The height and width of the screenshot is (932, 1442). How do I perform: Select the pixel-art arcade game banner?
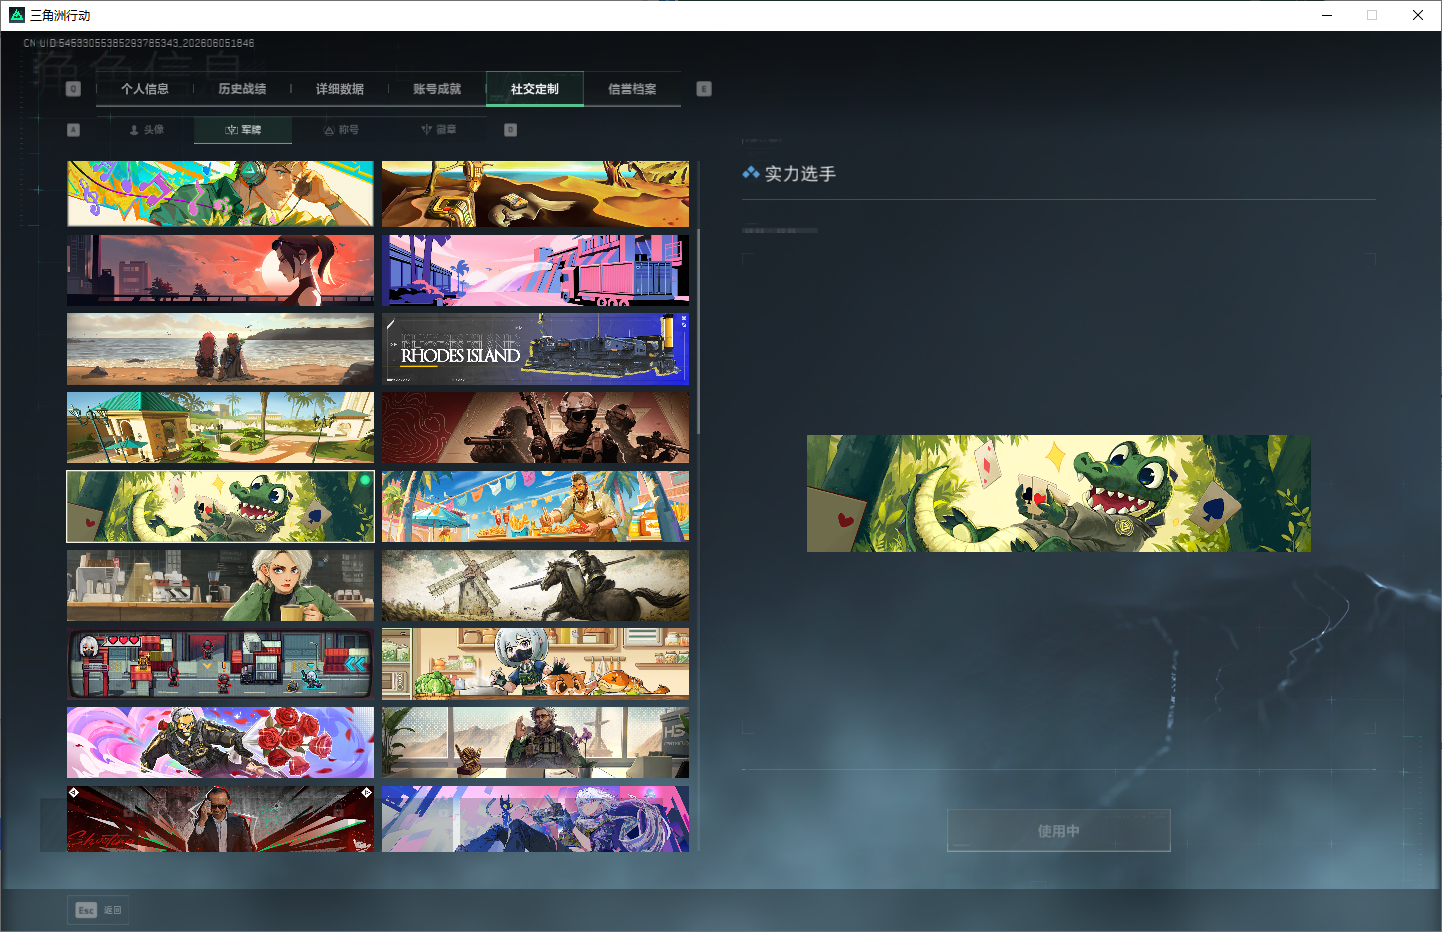pos(220,664)
